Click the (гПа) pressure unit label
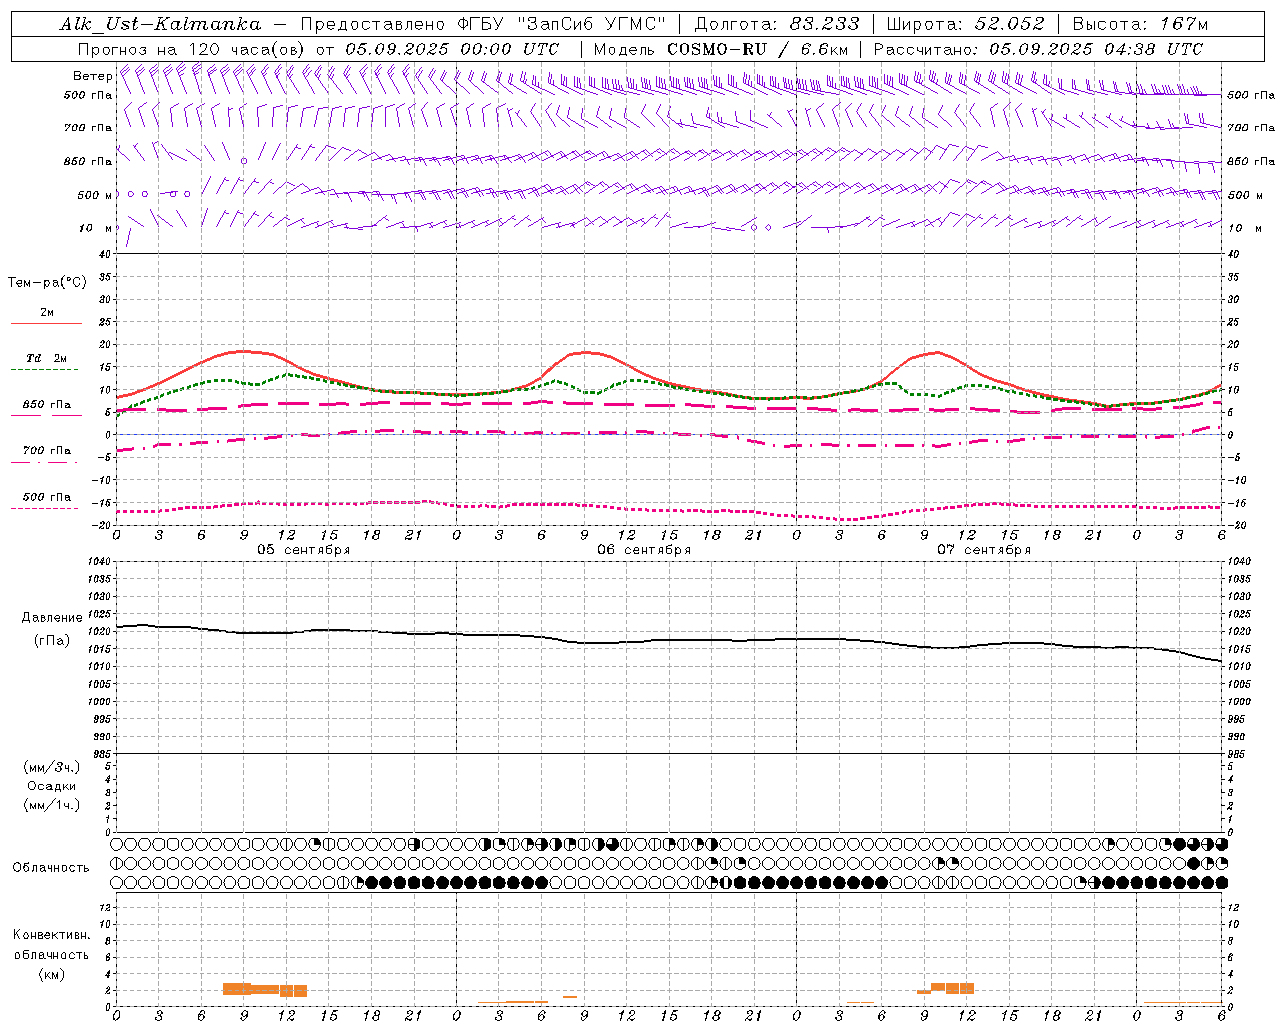This screenshot has width=1280, height=1024. (x=52, y=641)
